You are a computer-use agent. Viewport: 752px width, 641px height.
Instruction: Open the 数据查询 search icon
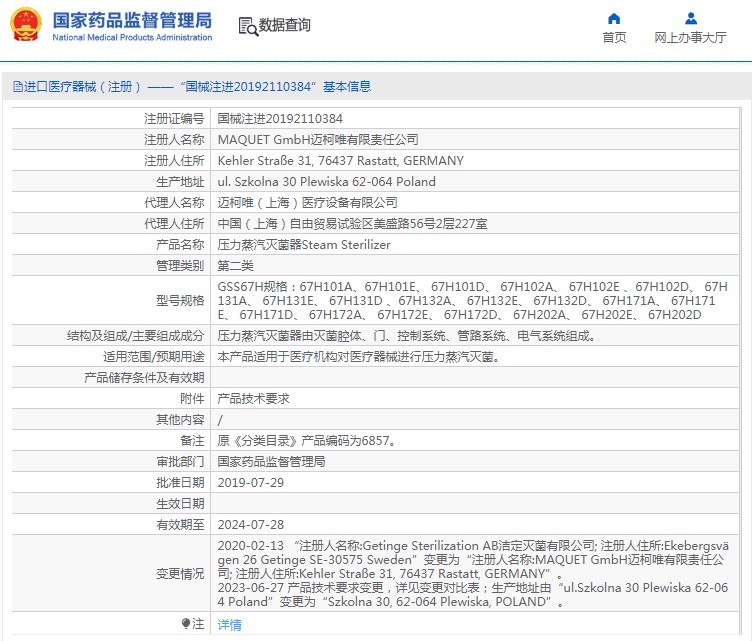pos(248,26)
